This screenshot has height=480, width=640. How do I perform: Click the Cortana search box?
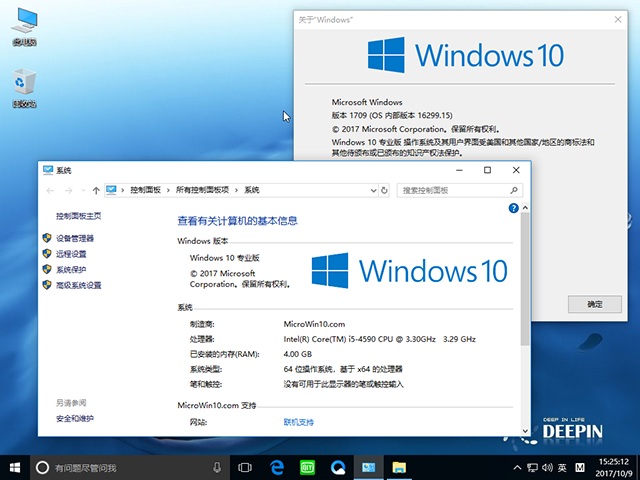pyautogui.click(x=129, y=468)
